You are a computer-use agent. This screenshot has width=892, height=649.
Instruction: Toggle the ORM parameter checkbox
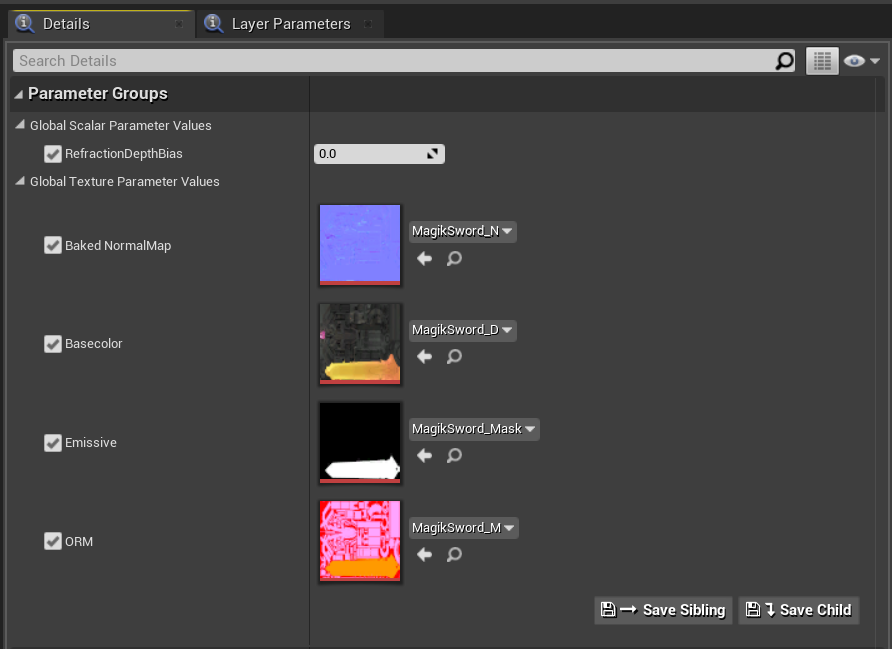click(x=53, y=541)
